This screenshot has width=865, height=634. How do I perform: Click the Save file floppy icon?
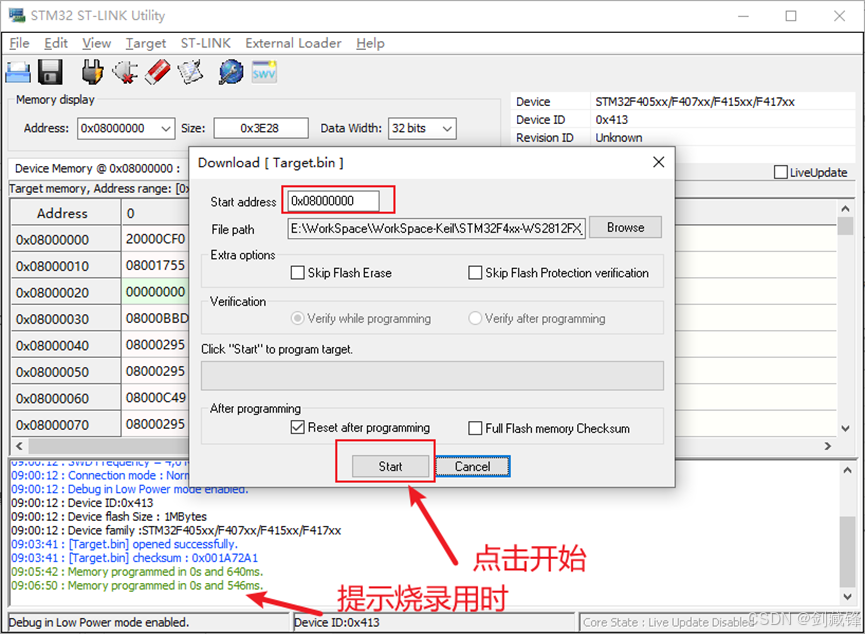50,72
